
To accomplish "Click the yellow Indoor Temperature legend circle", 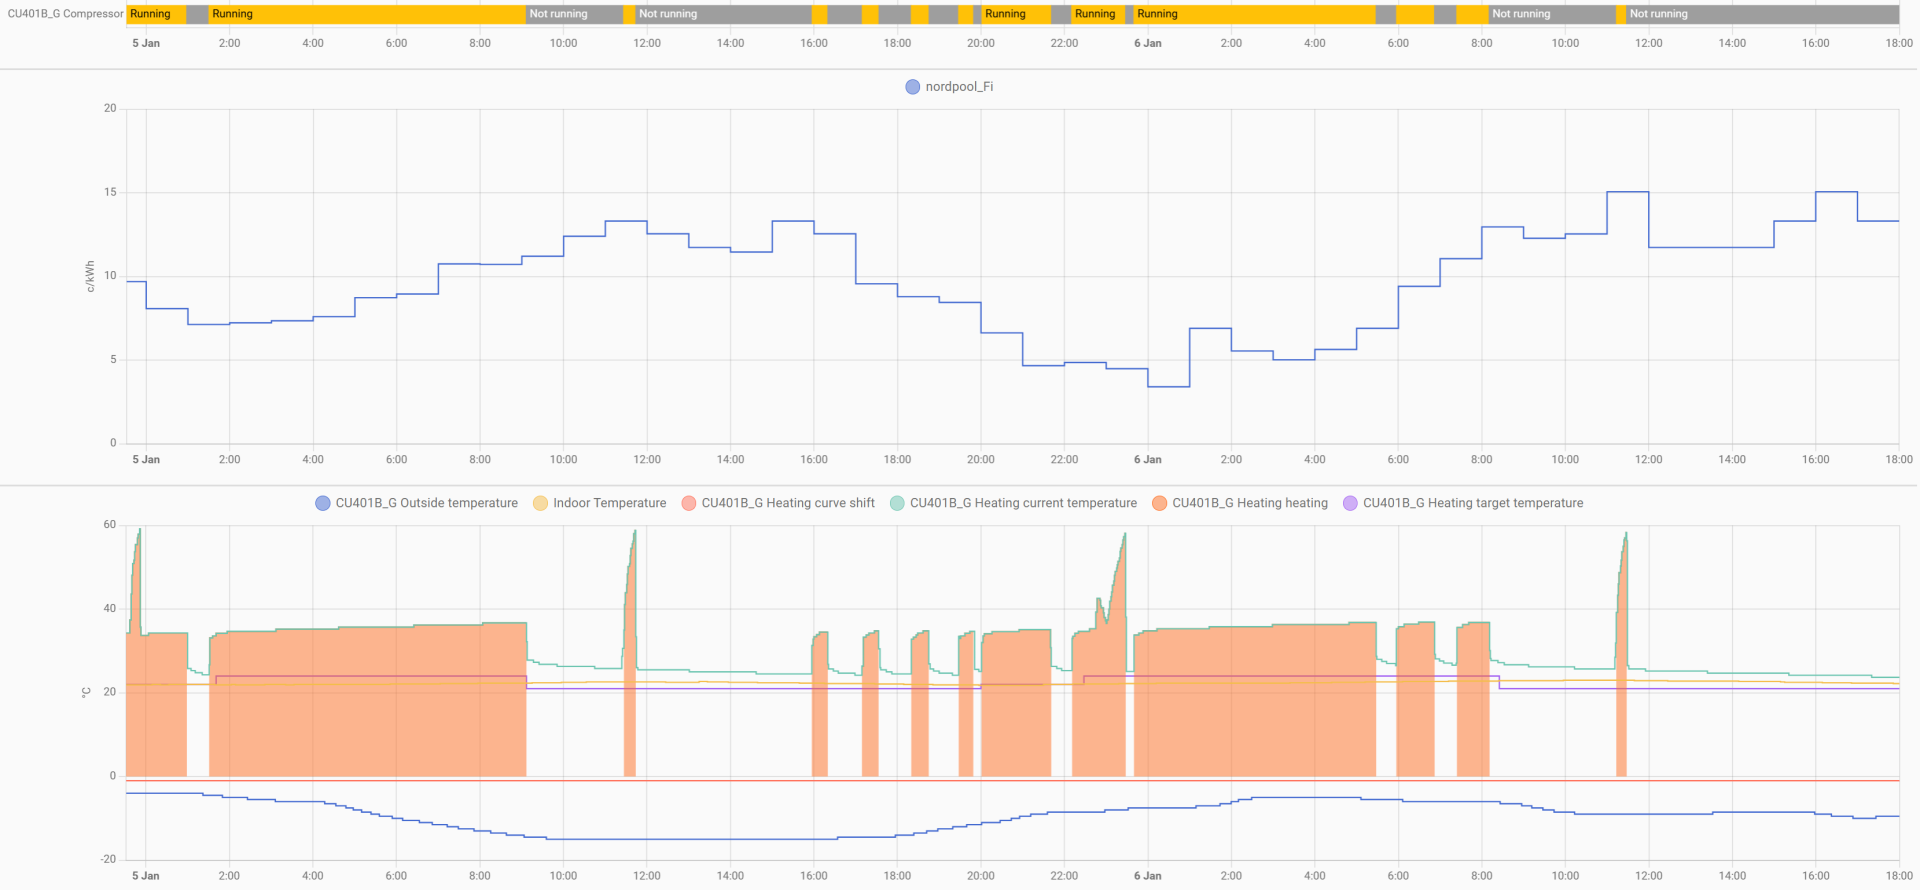I will [540, 503].
